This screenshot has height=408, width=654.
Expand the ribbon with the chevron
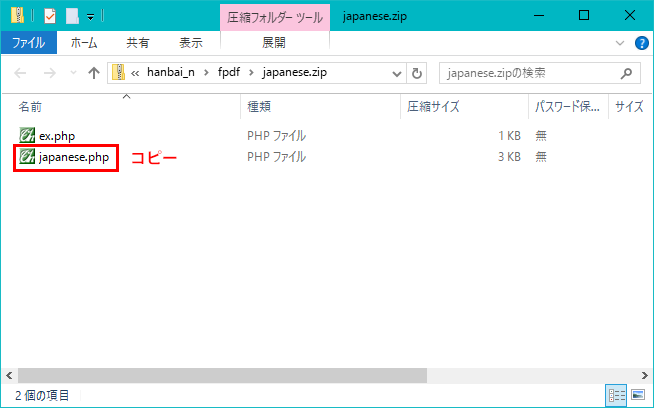(x=620, y=43)
